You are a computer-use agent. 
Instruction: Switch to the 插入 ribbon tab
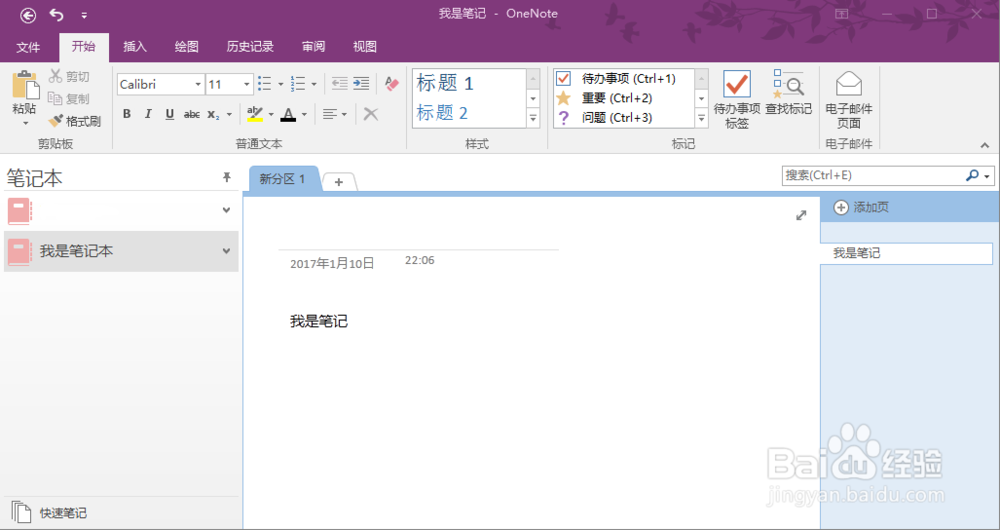coord(135,47)
